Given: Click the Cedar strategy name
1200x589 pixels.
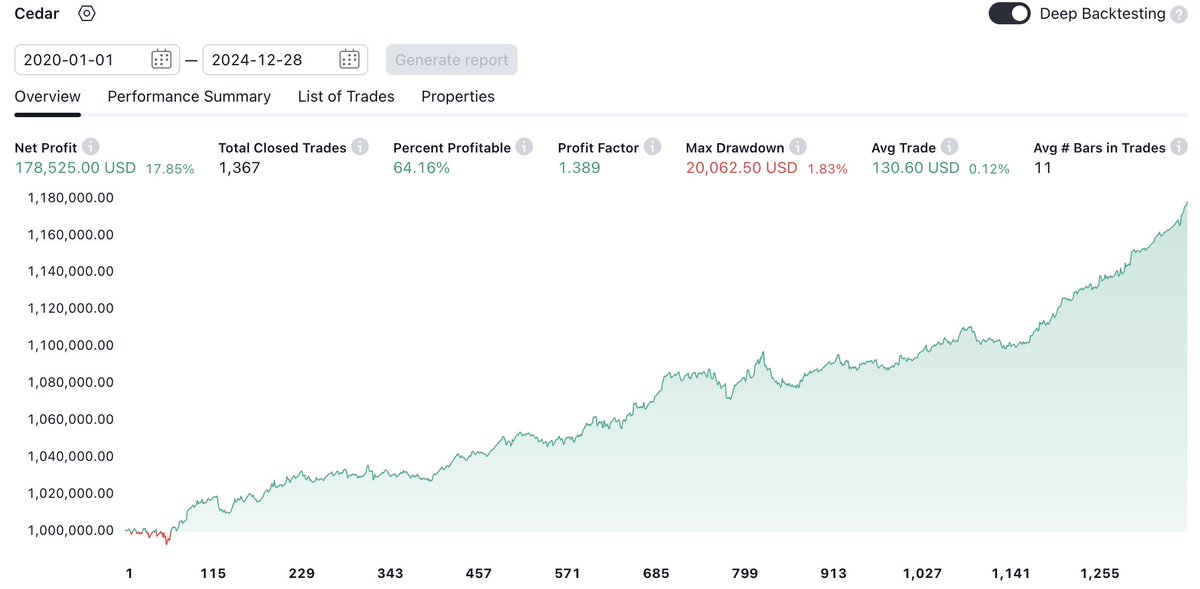Looking at the screenshot, I should point(36,13).
